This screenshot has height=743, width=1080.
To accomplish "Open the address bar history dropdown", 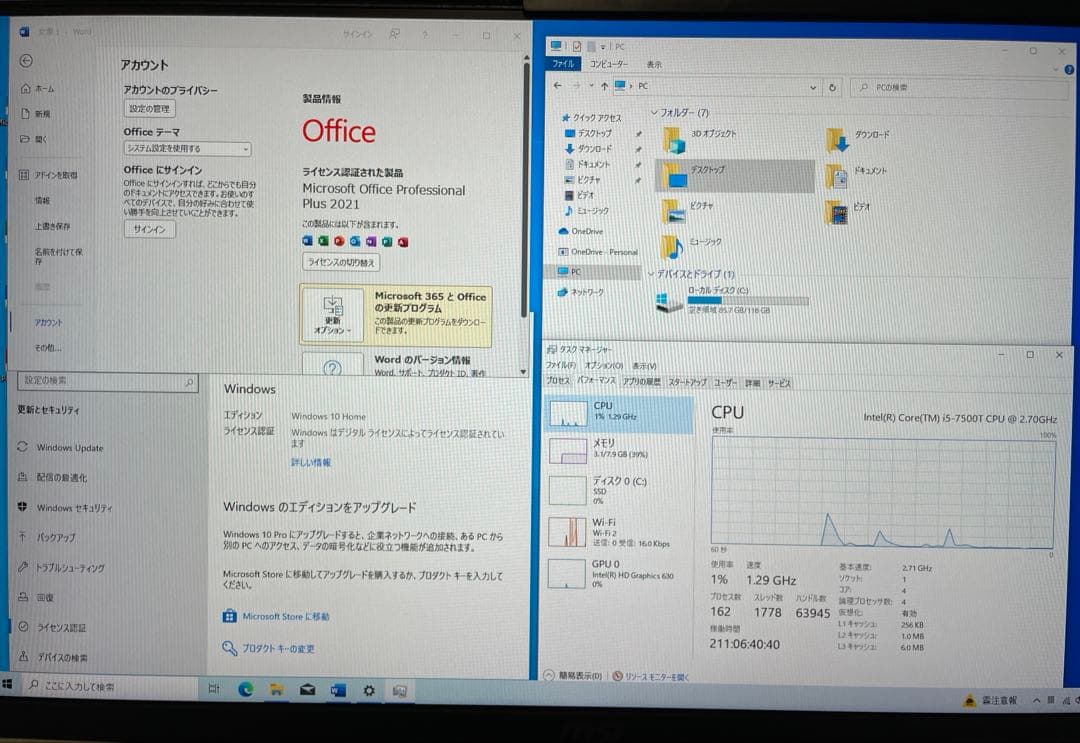I will pyautogui.click(x=813, y=87).
